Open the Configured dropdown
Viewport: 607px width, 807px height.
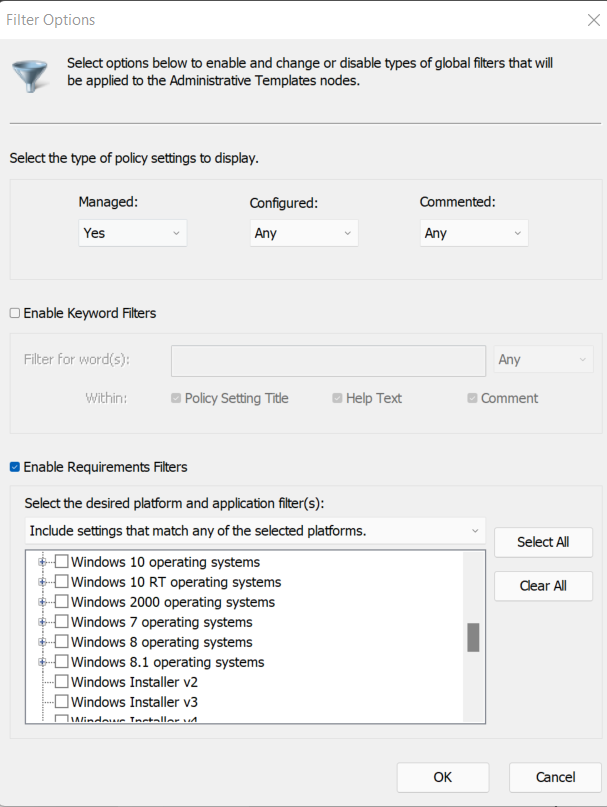click(303, 233)
